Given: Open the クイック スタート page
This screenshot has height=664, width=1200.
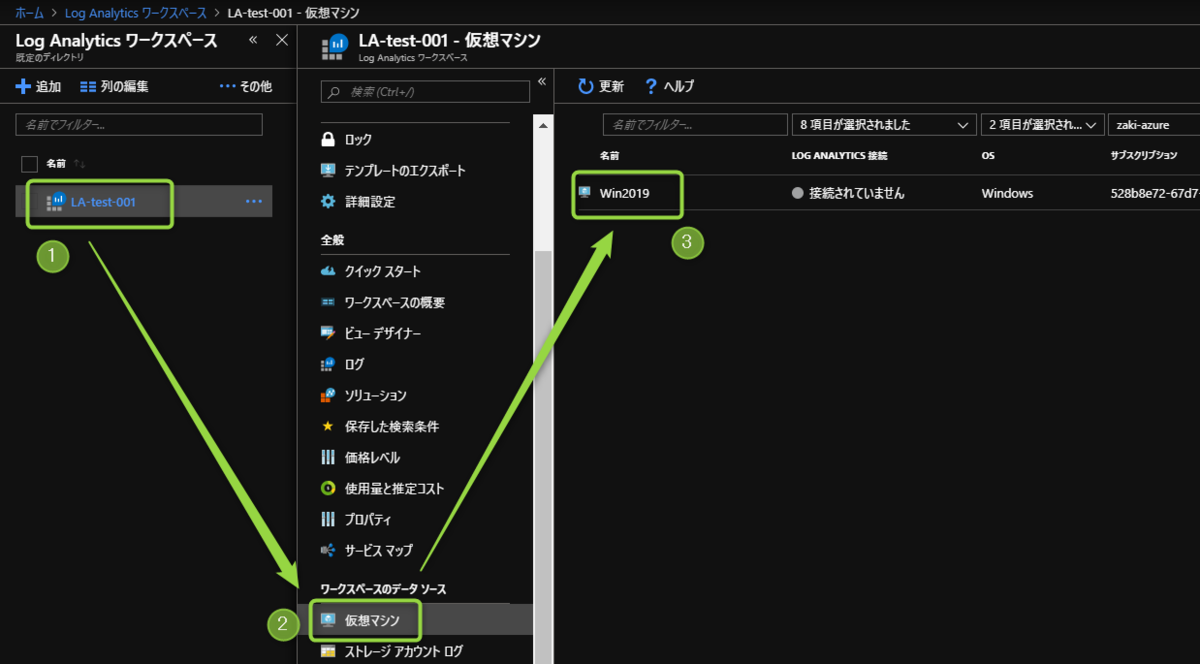Looking at the screenshot, I should [380, 271].
